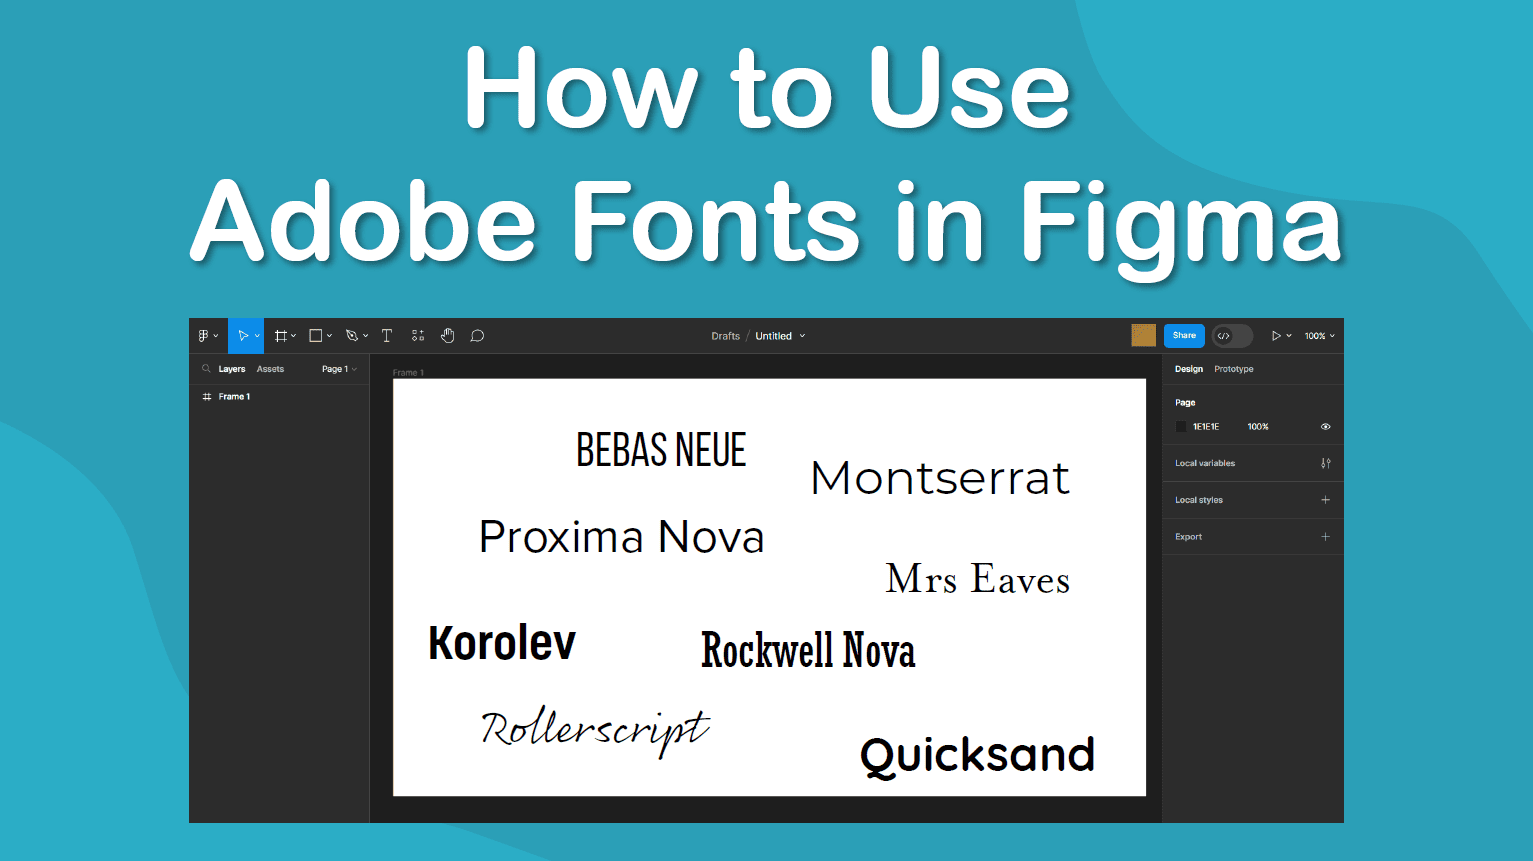Click the 1E1E1E hex color field

point(1206,427)
